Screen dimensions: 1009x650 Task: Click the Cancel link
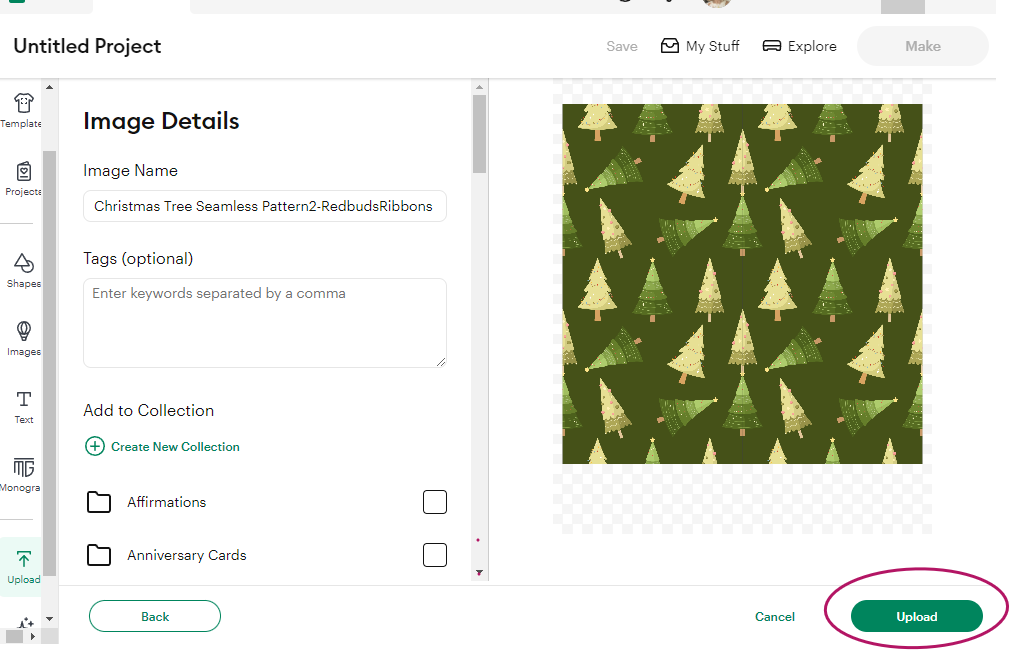click(x=775, y=617)
